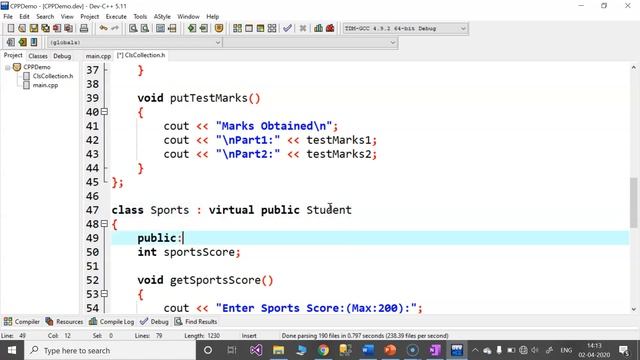The width and height of the screenshot is (640, 360).
Task: Select ClsCollection.h in the project tree
Action: (x=53, y=76)
